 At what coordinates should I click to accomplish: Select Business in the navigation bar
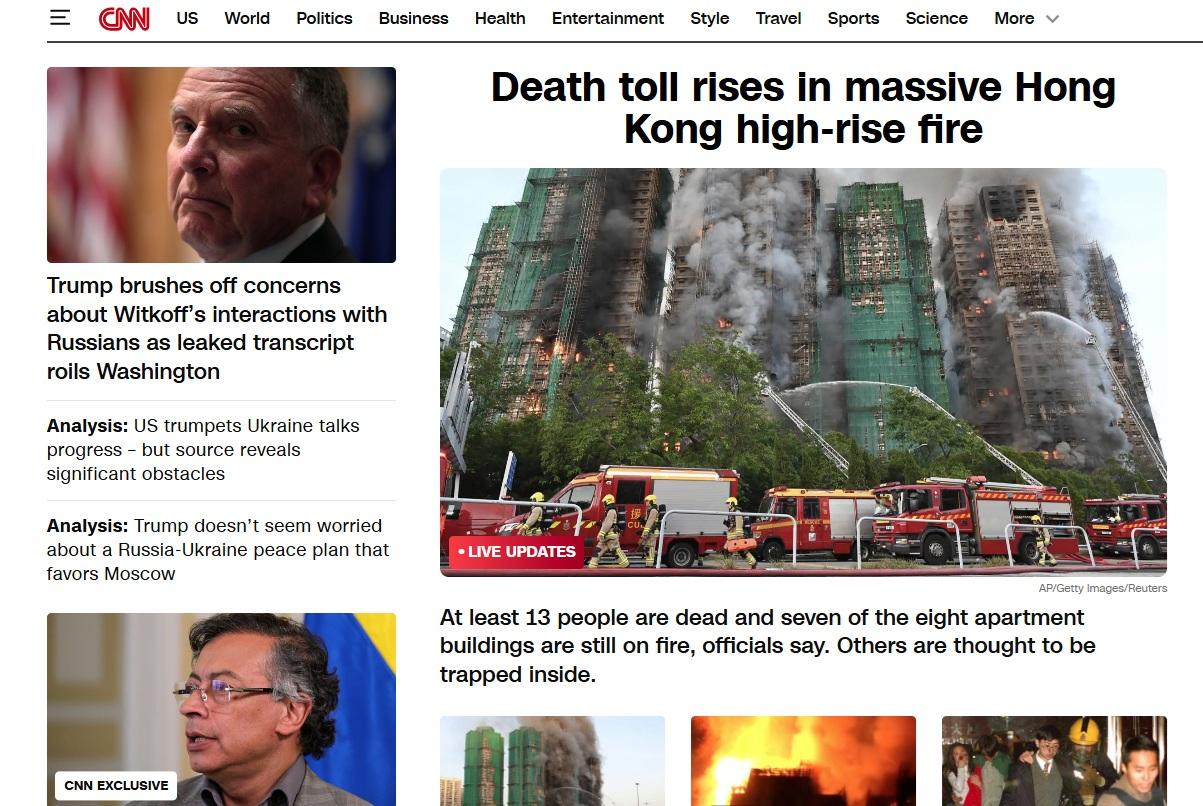tap(413, 18)
